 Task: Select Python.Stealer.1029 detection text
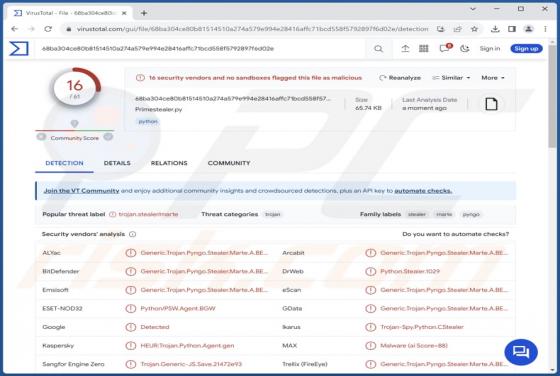(x=410, y=271)
